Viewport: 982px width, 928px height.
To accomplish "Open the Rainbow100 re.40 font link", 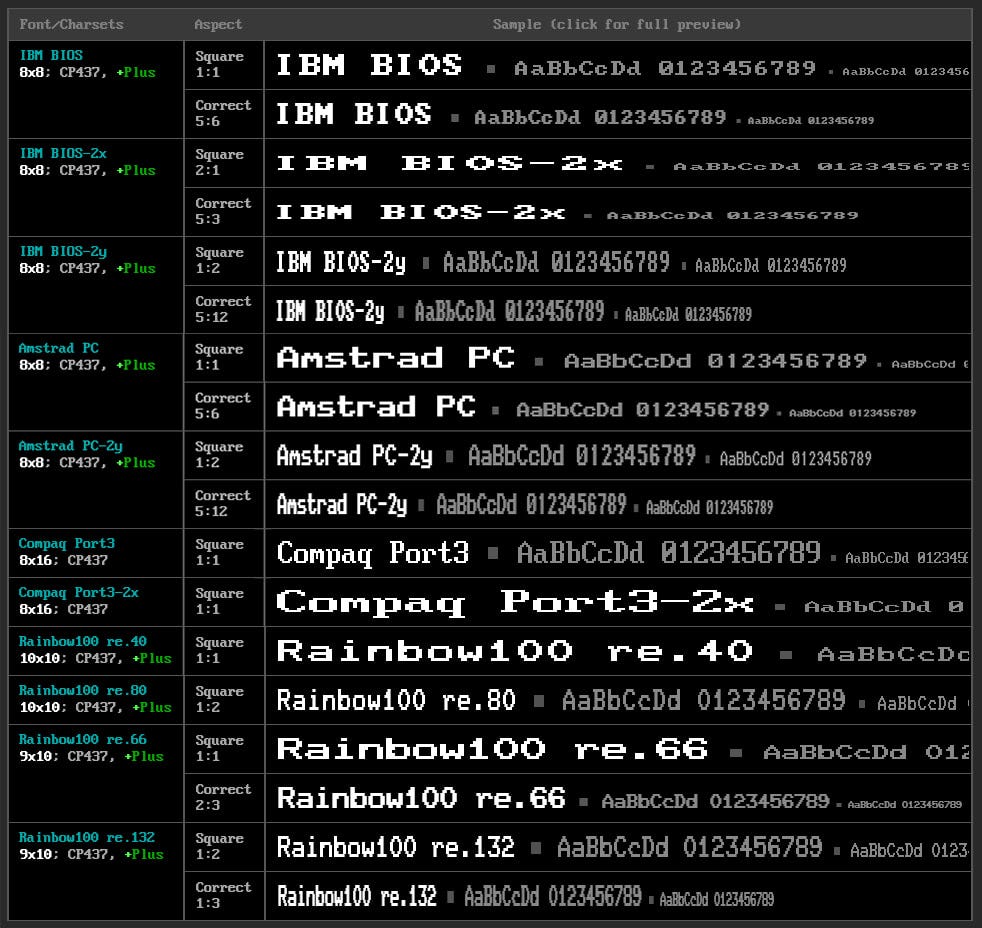I will [83, 641].
